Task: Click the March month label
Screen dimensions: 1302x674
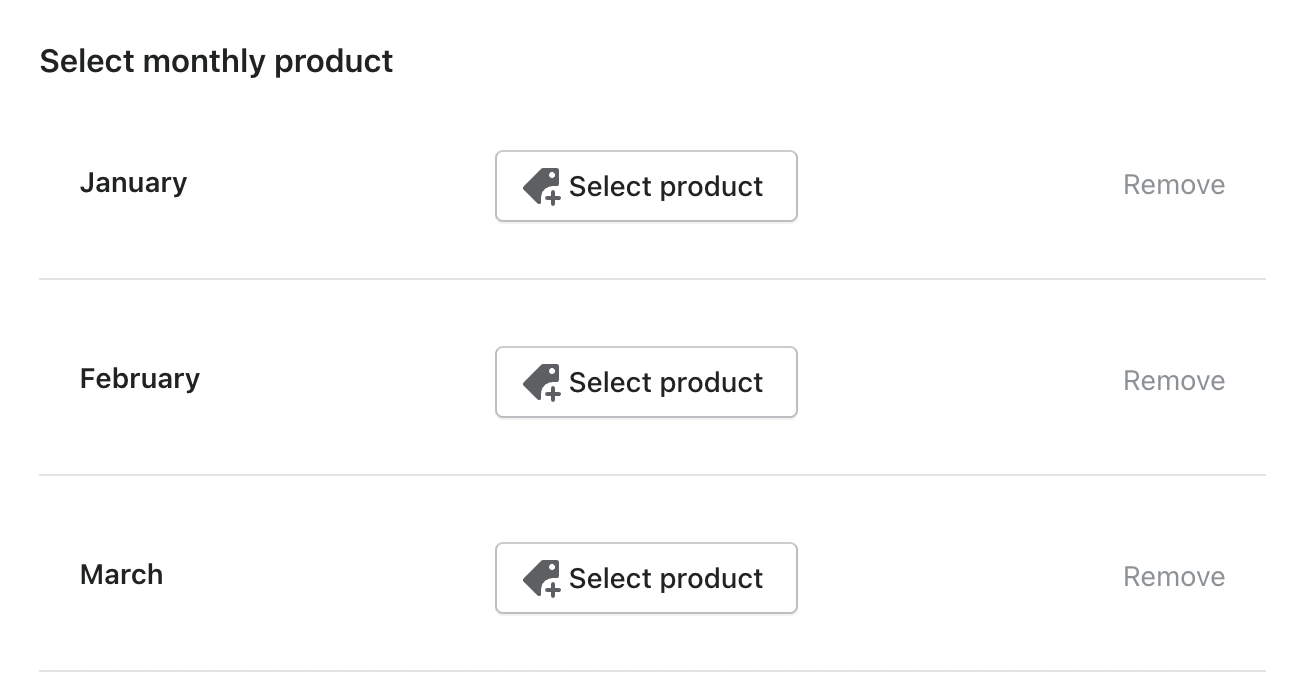Action: pos(121,575)
